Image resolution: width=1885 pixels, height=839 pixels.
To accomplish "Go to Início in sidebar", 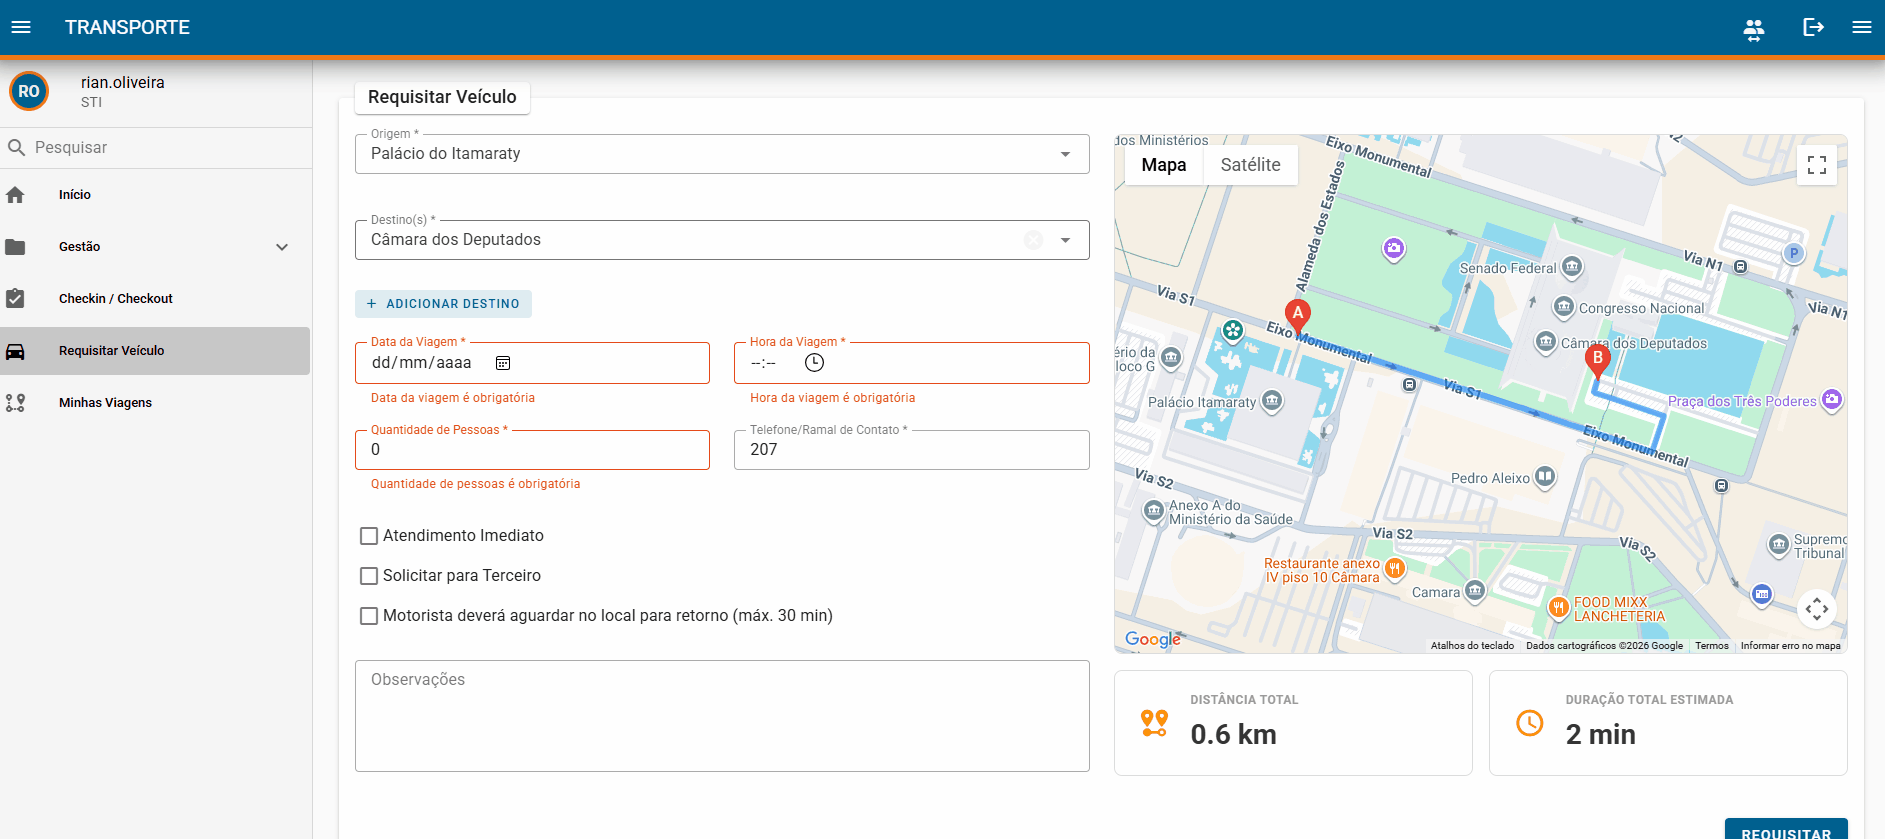I will [155, 195].
